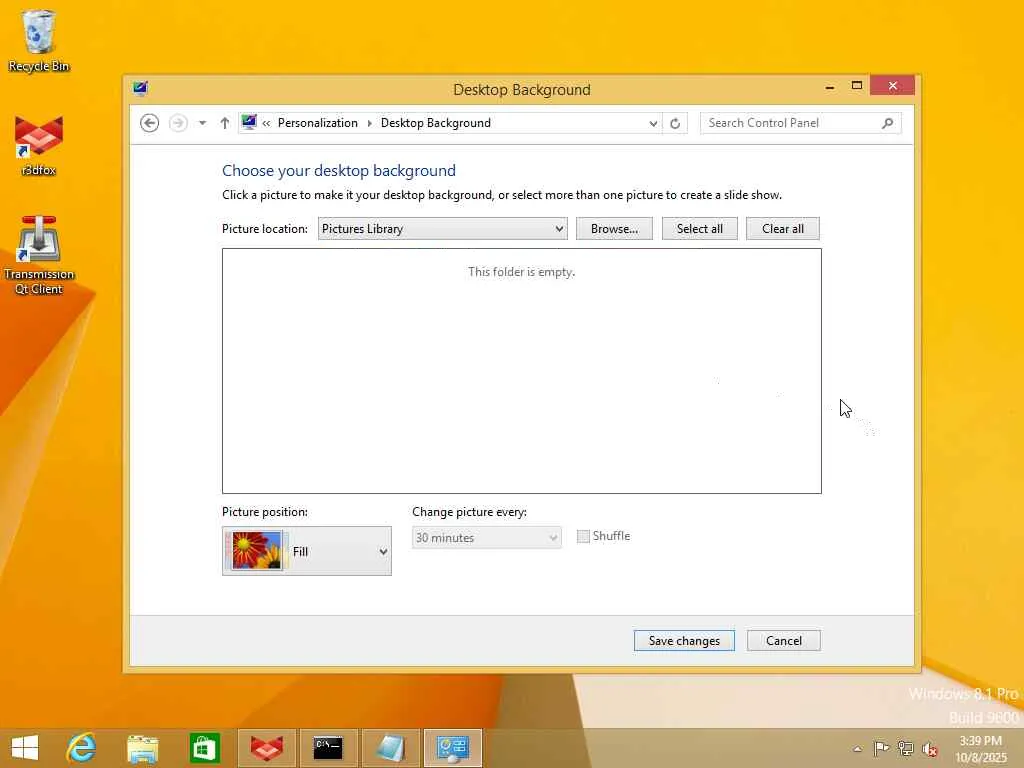The image size is (1024, 768).
Task: Focus the Search Control Panel field
Action: click(x=800, y=123)
